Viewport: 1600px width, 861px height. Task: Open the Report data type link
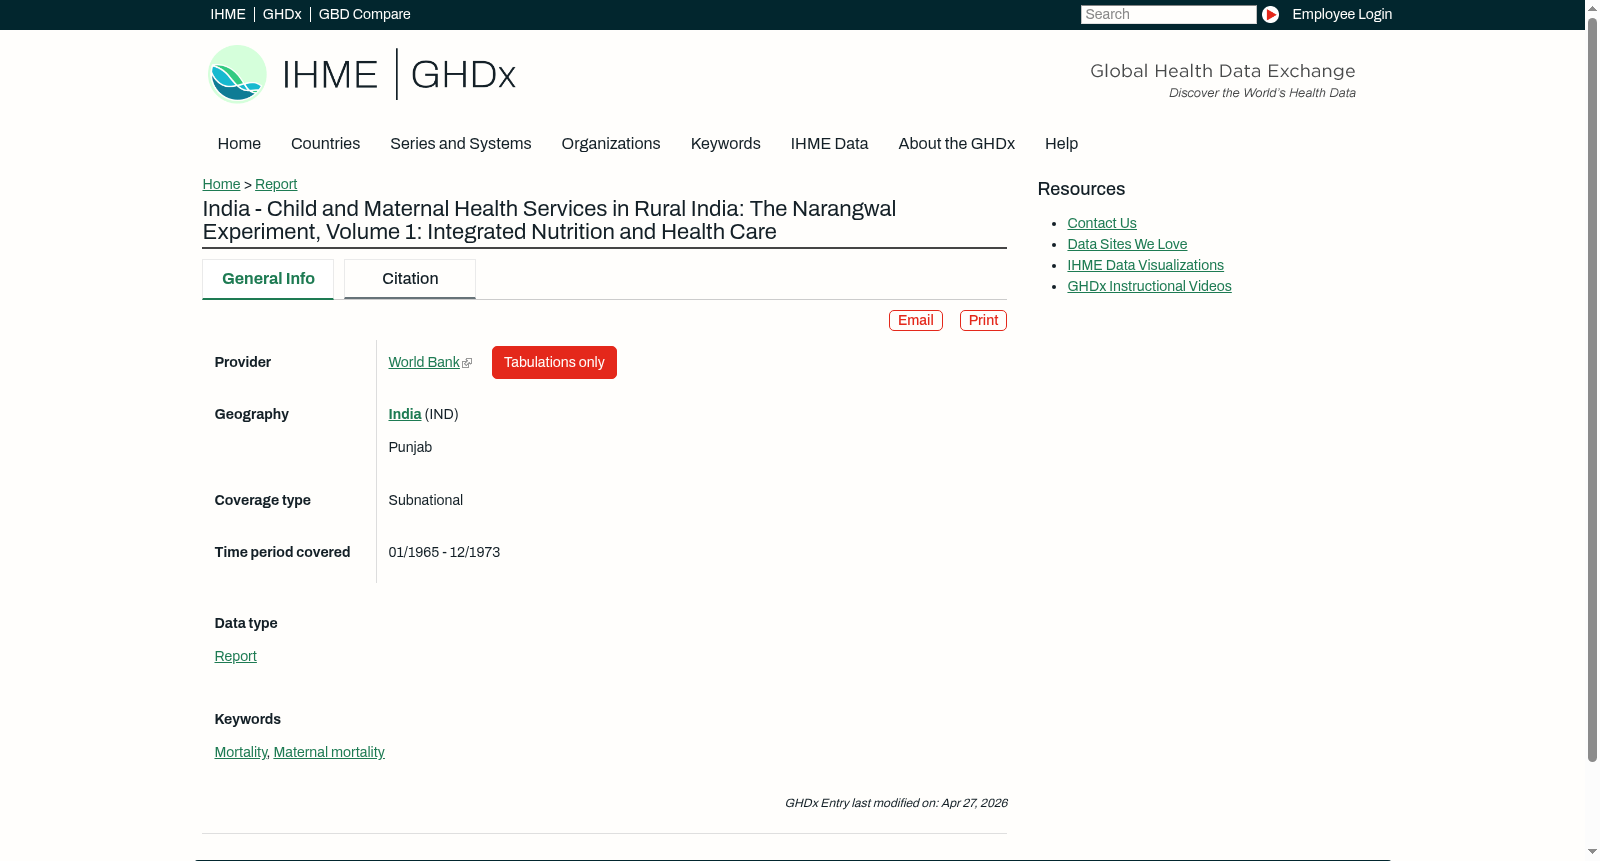point(235,656)
